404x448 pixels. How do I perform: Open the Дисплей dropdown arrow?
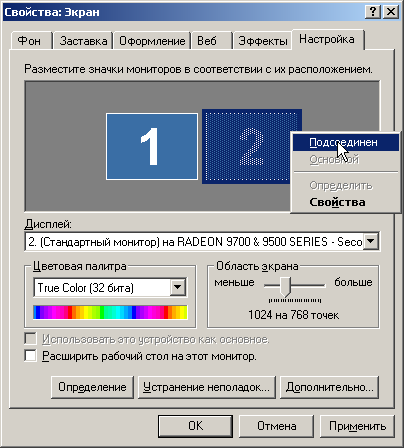371,241
